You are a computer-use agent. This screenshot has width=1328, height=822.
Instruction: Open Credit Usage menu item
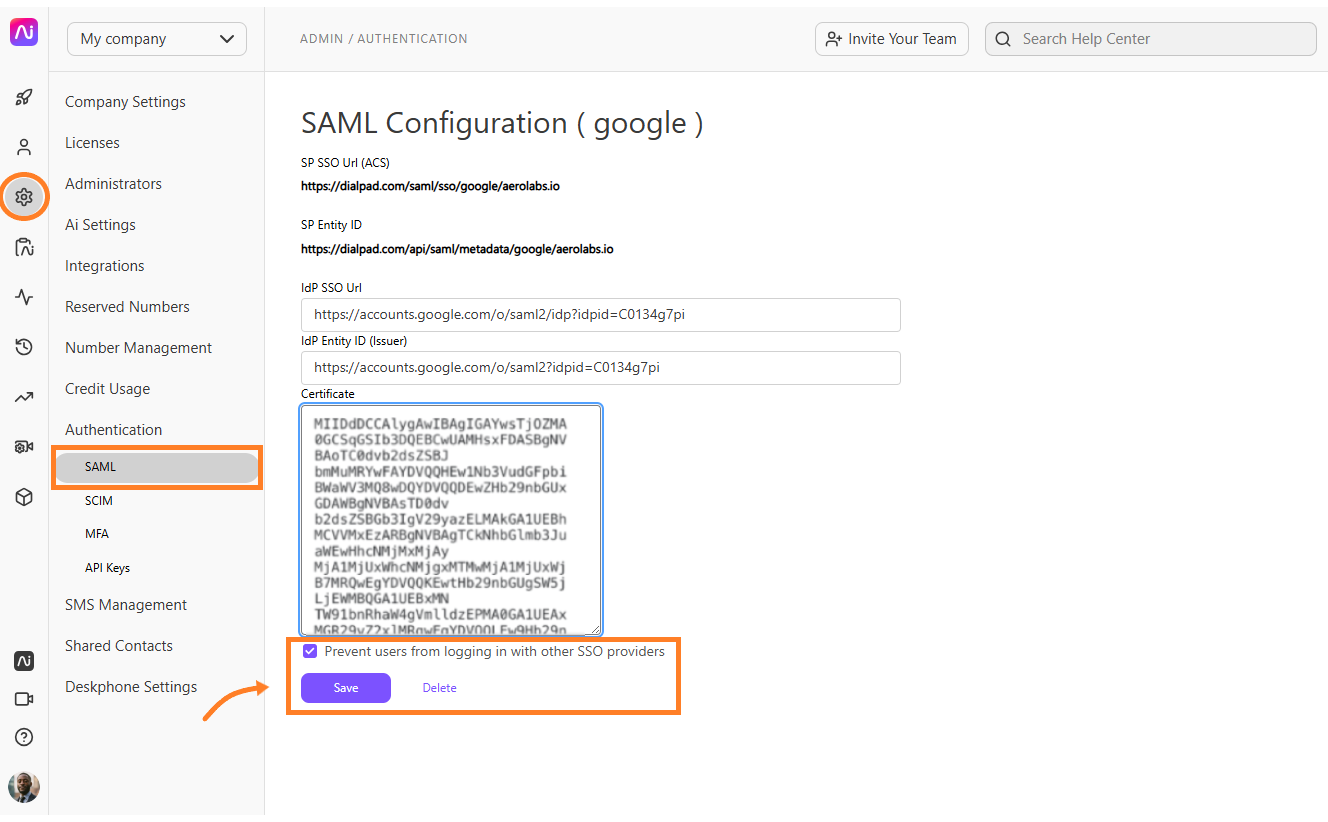click(x=107, y=389)
